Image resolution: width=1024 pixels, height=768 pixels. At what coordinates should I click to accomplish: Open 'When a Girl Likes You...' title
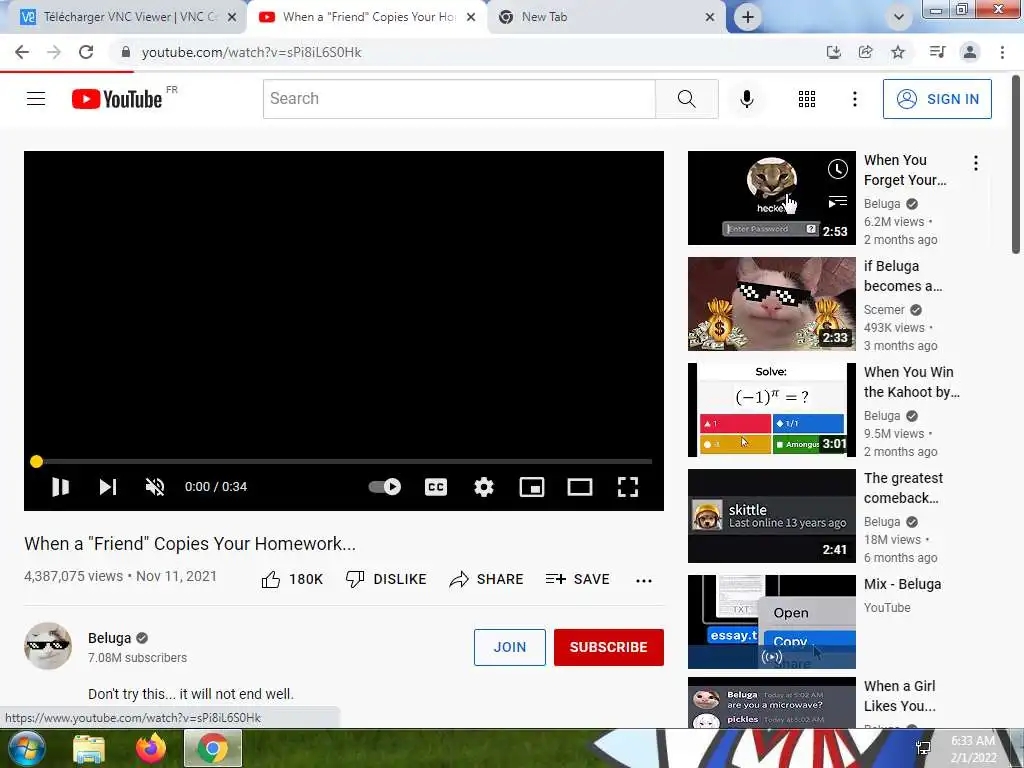point(899,696)
